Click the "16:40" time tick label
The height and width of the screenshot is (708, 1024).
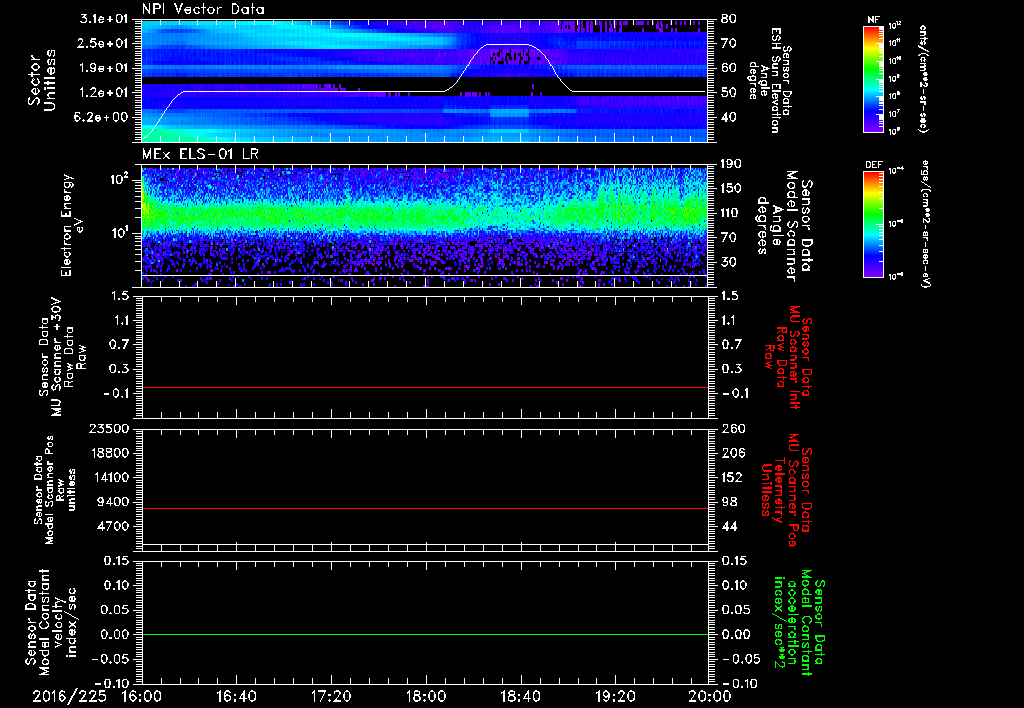tap(236, 696)
